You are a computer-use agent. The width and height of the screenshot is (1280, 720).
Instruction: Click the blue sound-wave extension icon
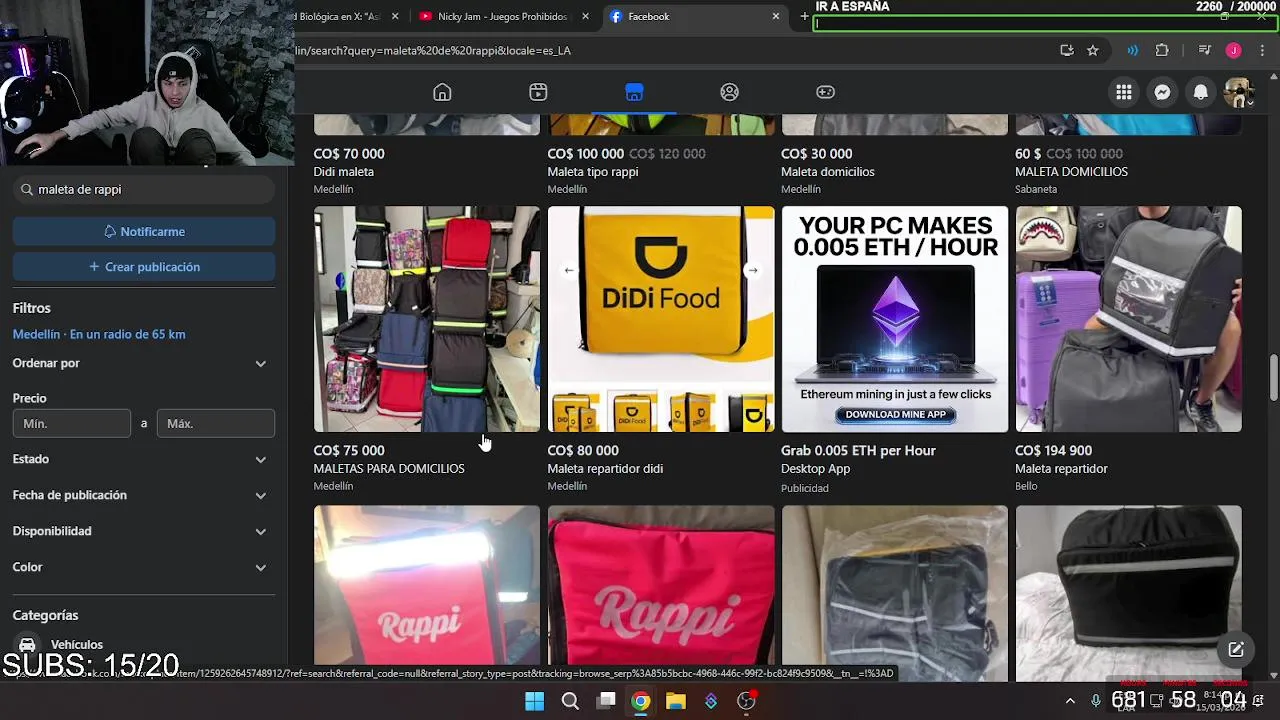1132,50
